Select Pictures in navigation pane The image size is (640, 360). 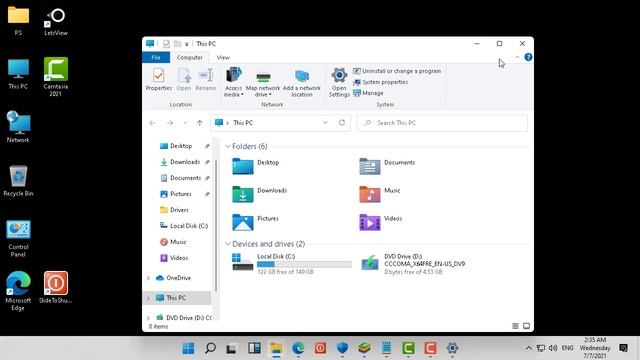pos(180,194)
